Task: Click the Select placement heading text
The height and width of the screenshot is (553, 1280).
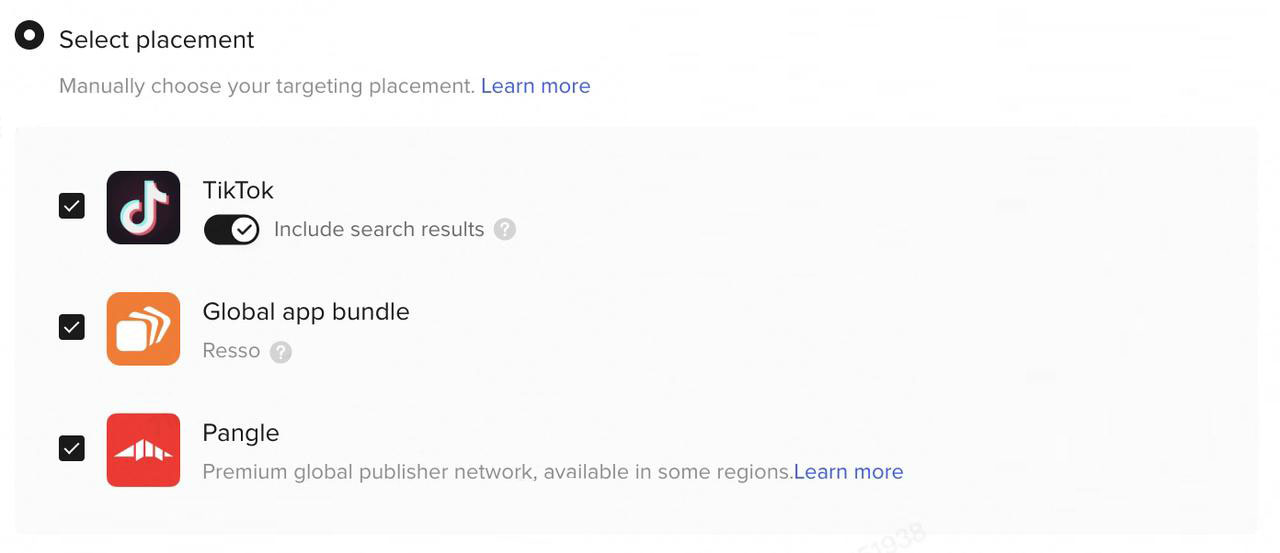Action: coord(157,40)
